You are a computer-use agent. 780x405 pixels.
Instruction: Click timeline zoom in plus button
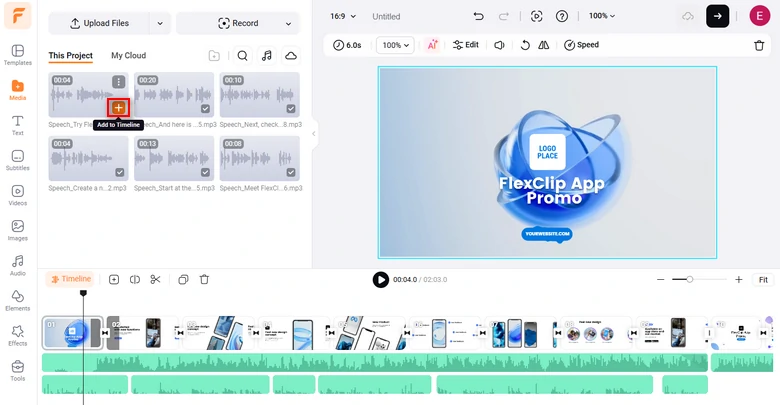(x=739, y=280)
